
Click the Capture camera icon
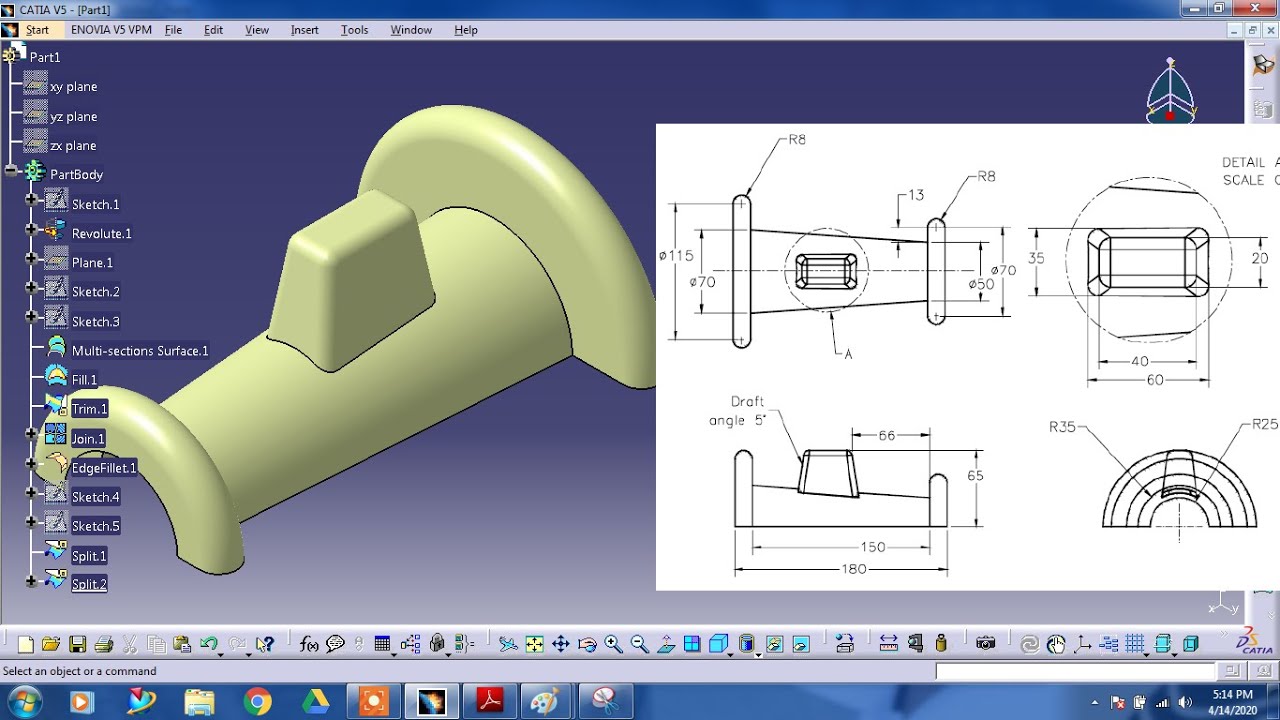[986, 644]
